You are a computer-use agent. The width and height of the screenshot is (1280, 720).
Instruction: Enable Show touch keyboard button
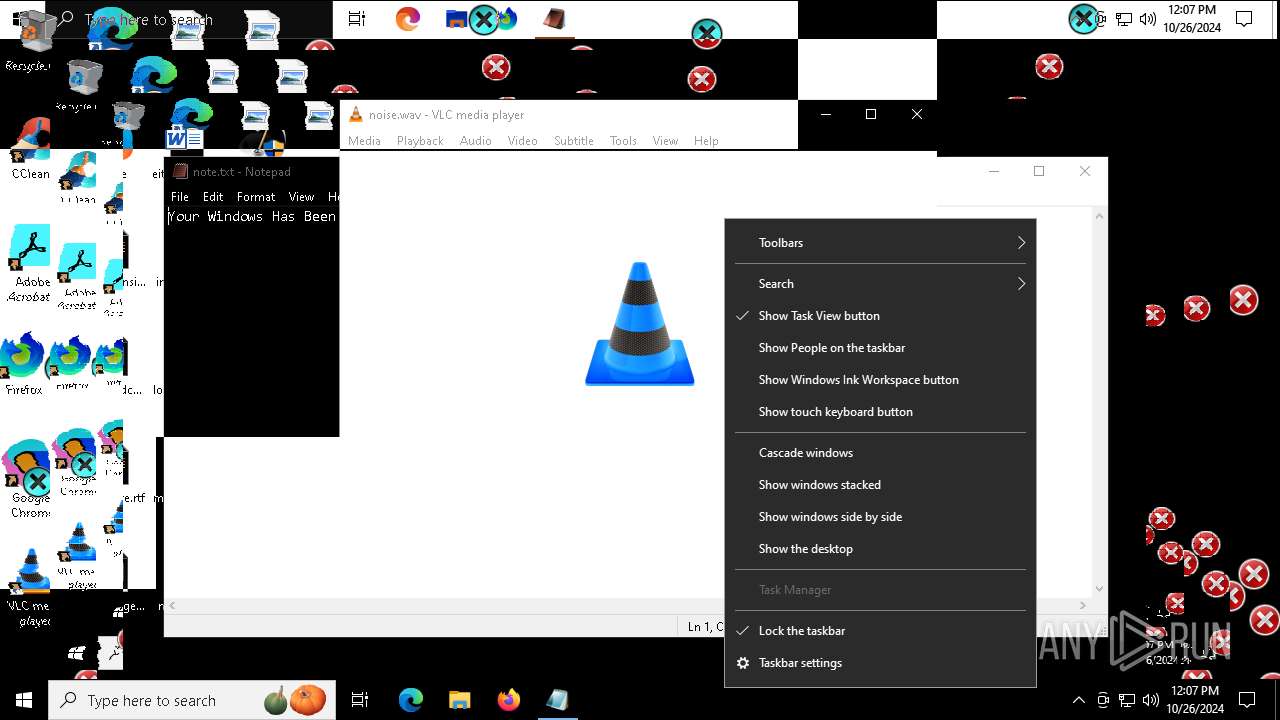click(x=880, y=412)
